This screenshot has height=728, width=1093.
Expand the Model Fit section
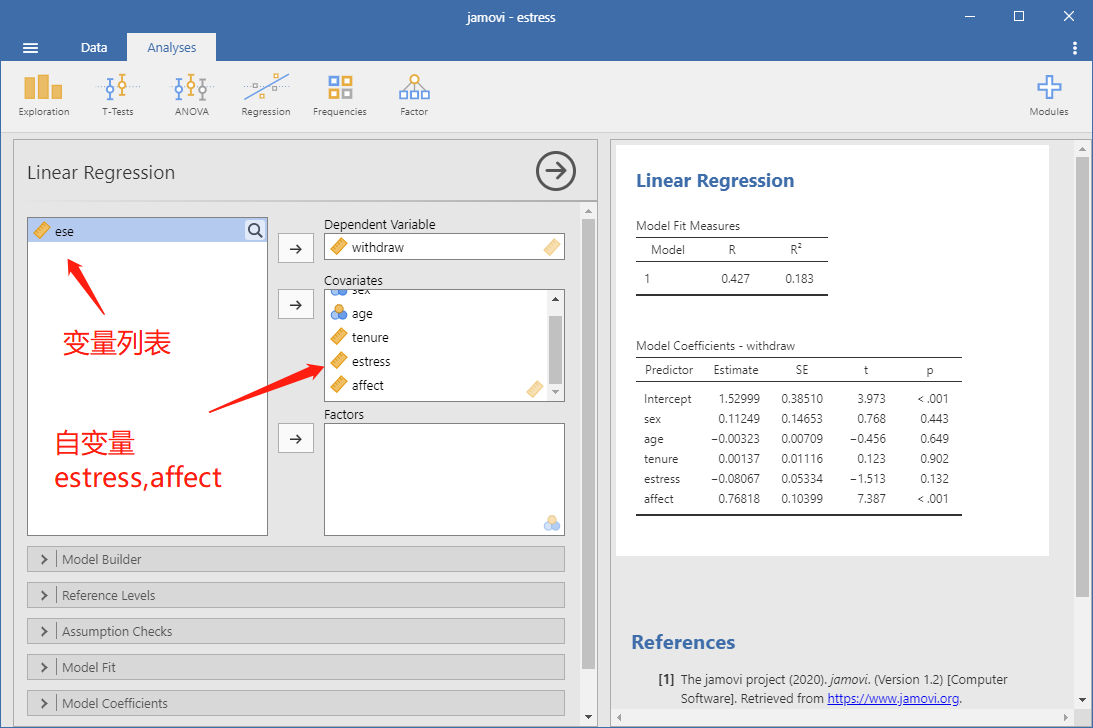click(x=296, y=667)
